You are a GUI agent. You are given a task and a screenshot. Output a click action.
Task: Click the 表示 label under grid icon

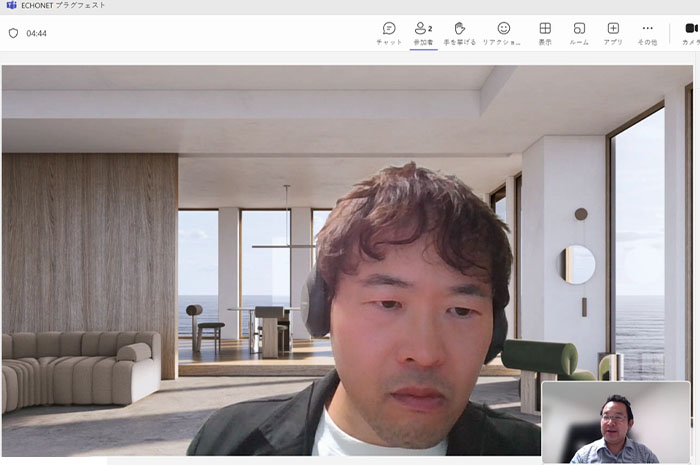click(x=545, y=42)
